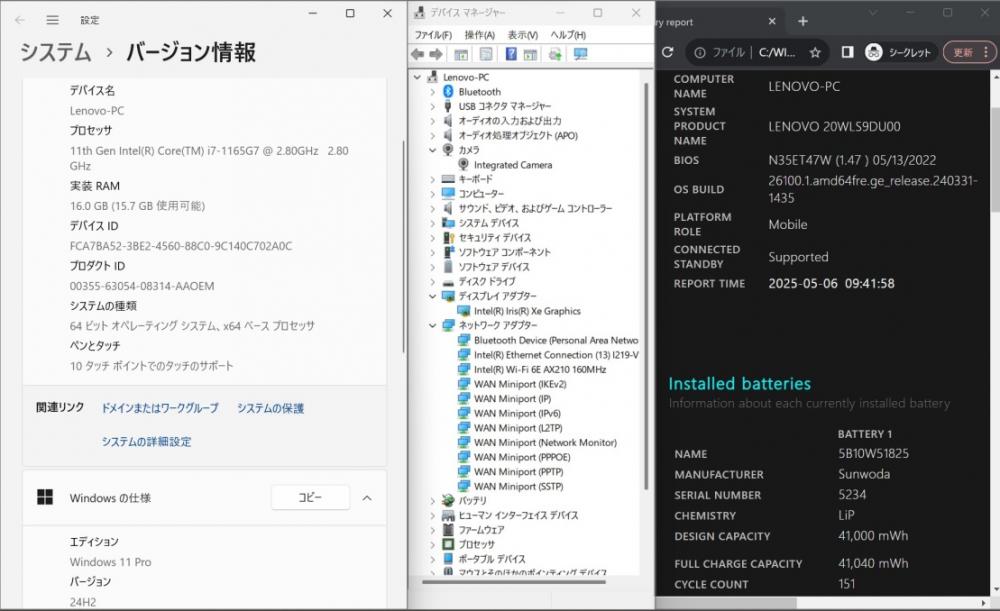This screenshot has width=1000, height=611.
Task: Open the 表示(V) menu
Action: pyautogui.click(x=523, y=35)
